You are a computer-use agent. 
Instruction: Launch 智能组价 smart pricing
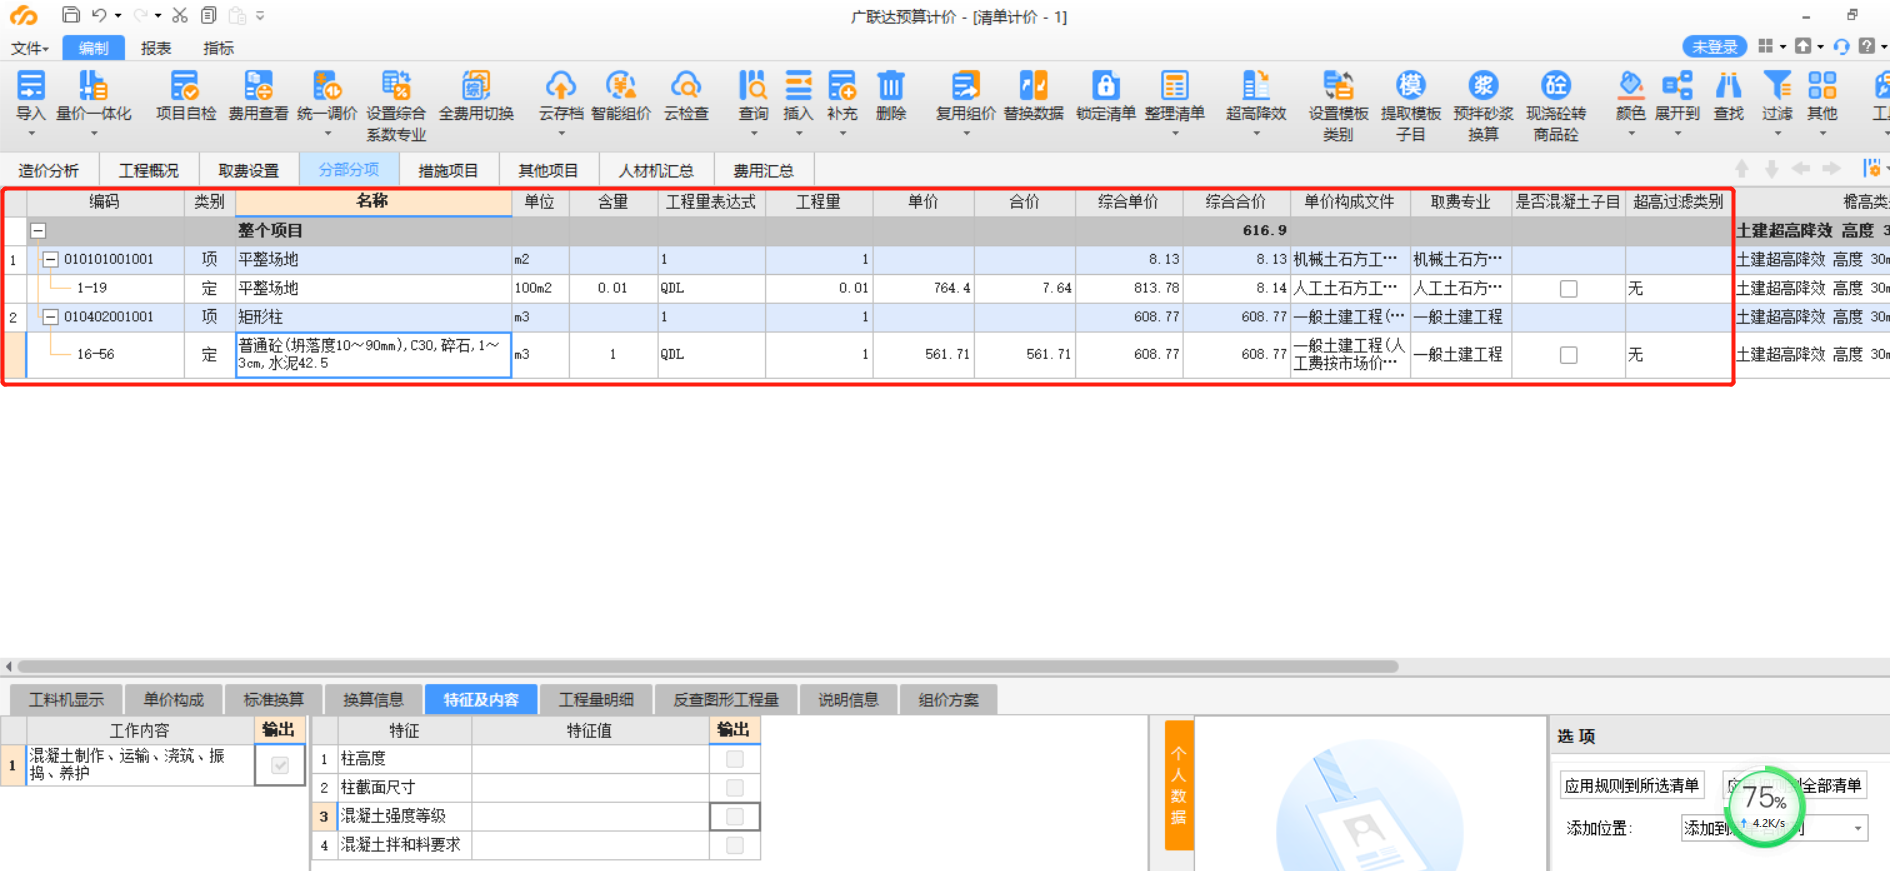pyautogui.click(x=621, y=98)
